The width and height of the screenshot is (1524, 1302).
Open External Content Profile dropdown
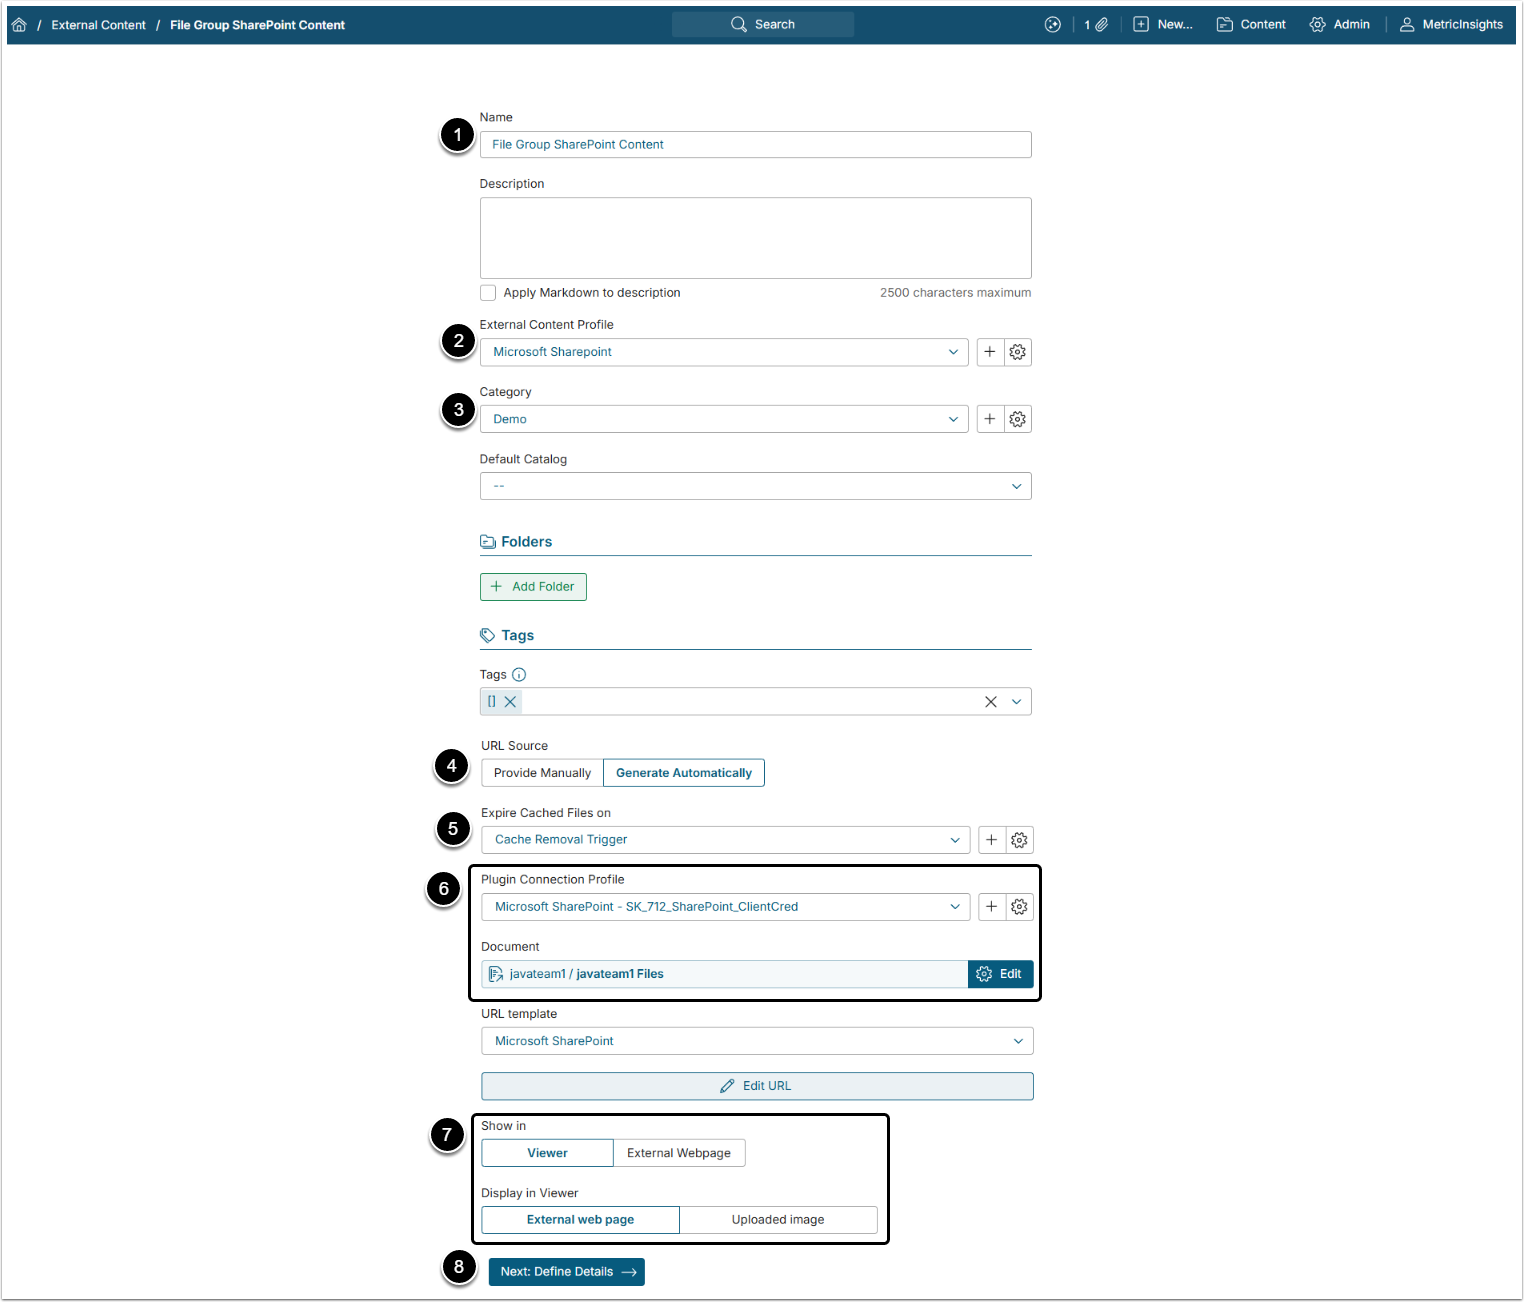724,352
